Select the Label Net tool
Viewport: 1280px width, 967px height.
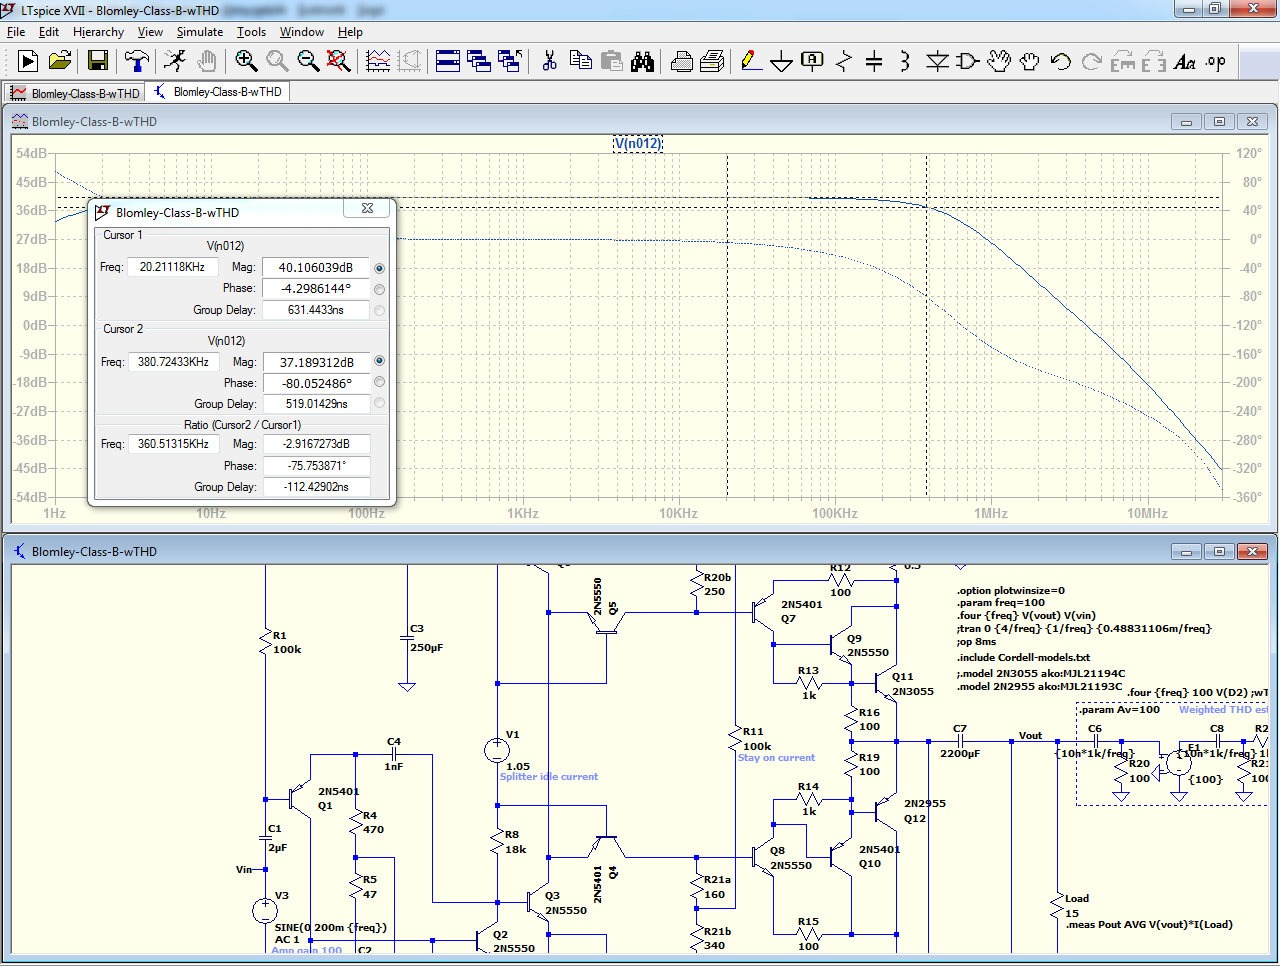point(812,61)
